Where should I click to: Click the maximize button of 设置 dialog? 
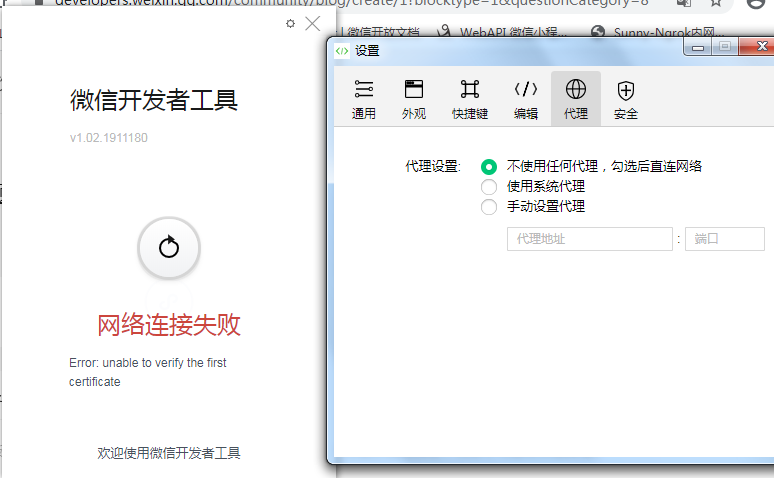click(725, 47)
